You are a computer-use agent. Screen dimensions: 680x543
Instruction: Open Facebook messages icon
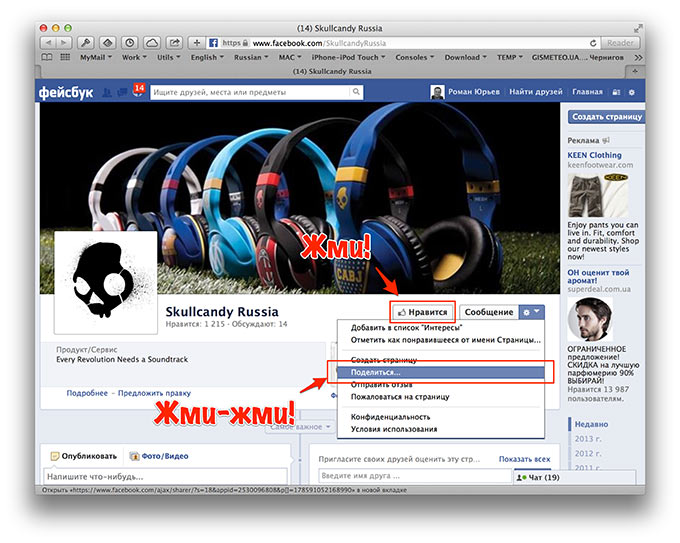(x=122, y=92)
